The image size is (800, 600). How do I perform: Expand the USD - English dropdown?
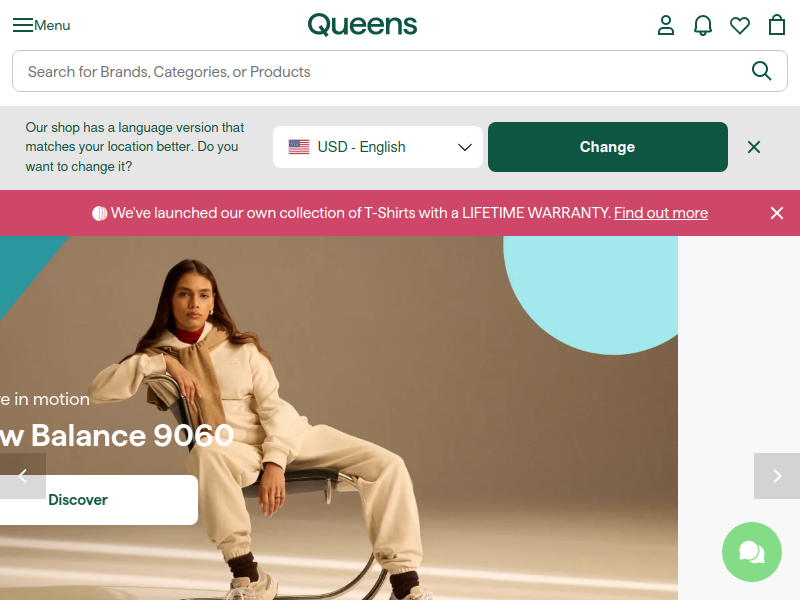(378, 147)
